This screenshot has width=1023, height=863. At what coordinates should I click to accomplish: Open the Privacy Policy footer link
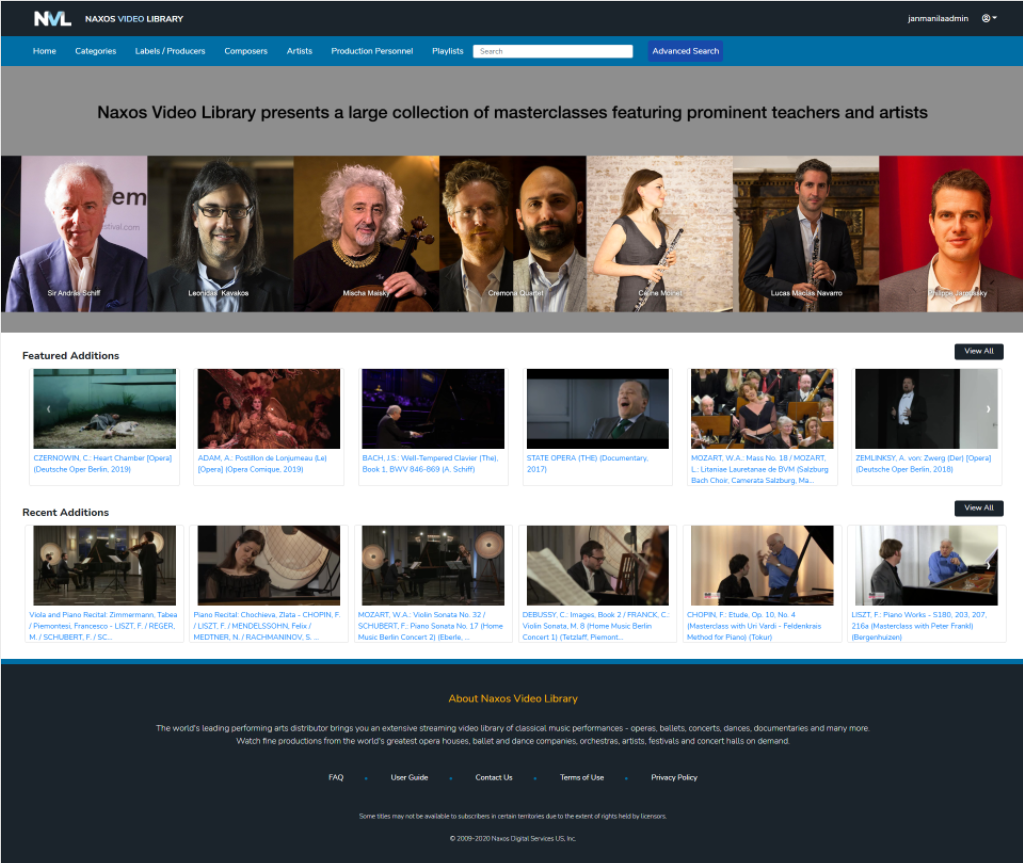(673, 777)
